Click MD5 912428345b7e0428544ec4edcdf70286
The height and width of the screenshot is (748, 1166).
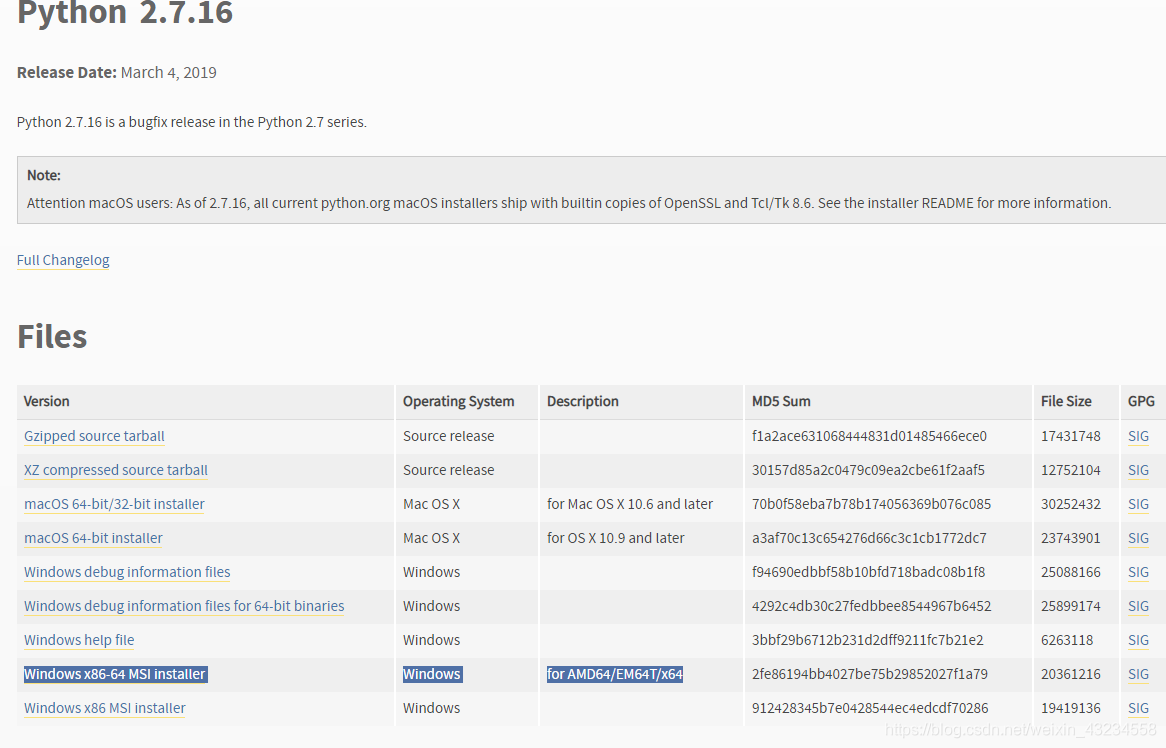tap(870, 709)
